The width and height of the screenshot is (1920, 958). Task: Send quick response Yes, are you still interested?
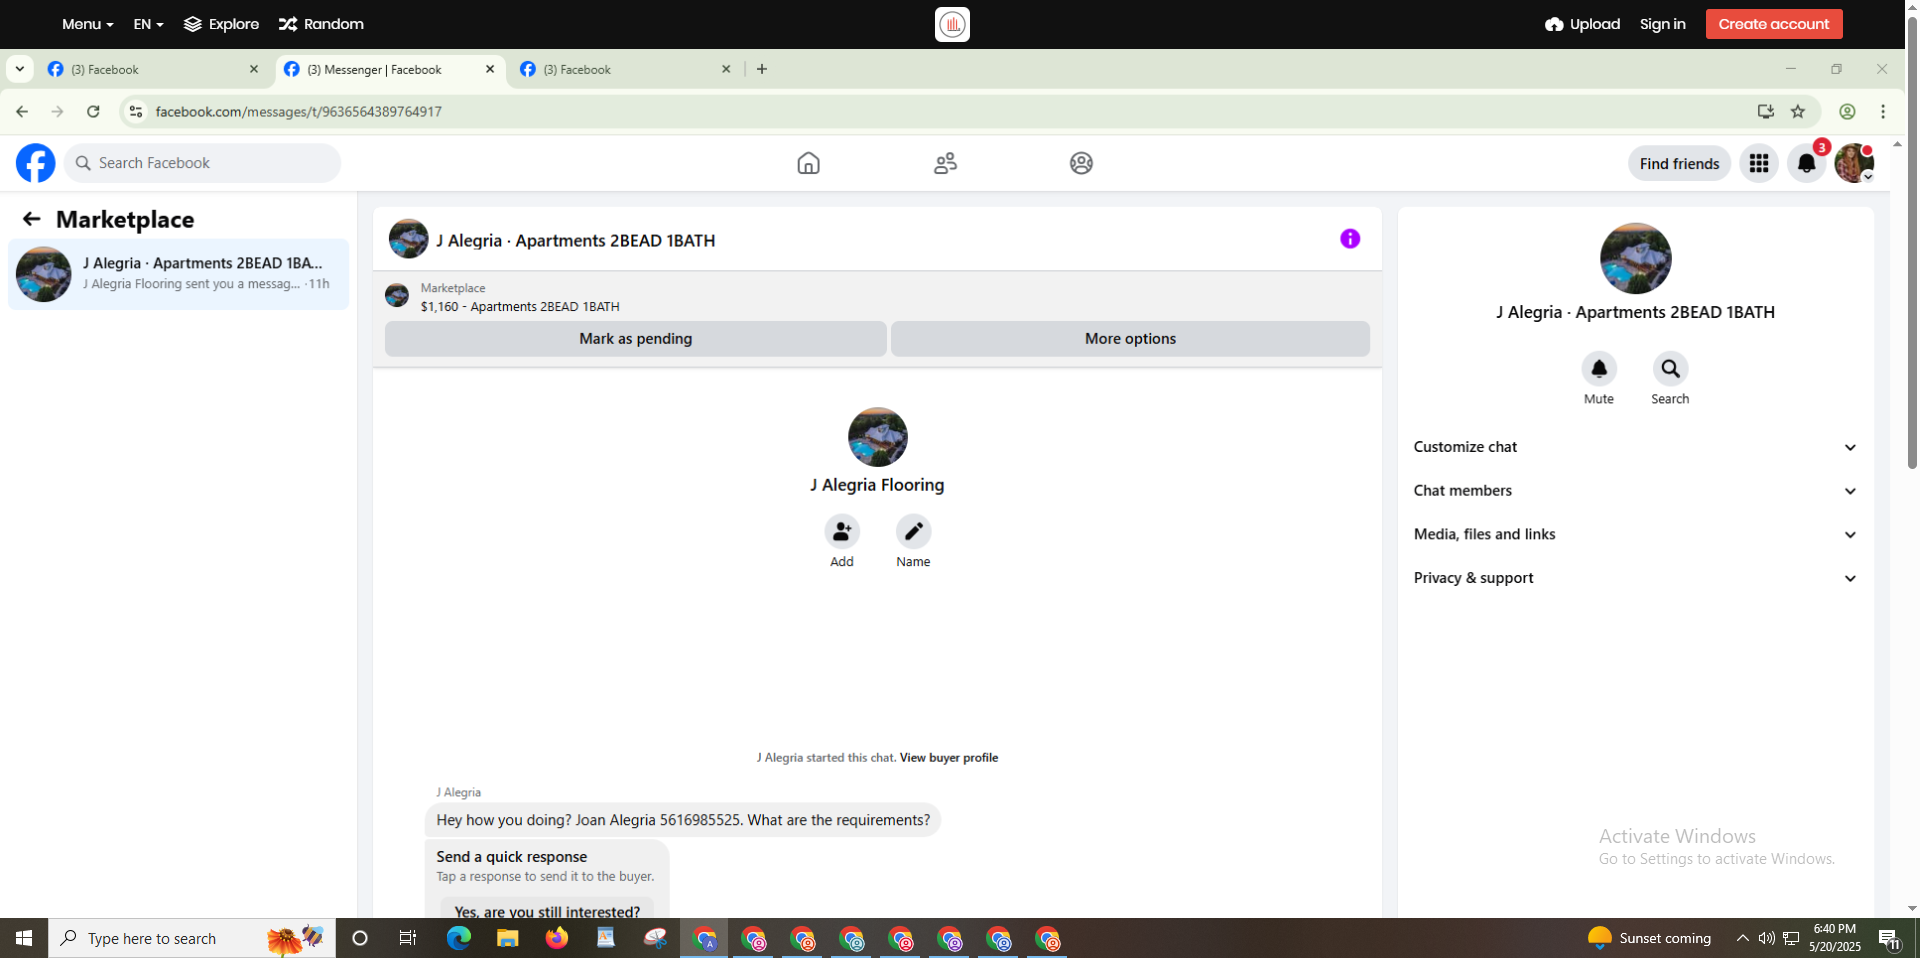pos(547,910)
